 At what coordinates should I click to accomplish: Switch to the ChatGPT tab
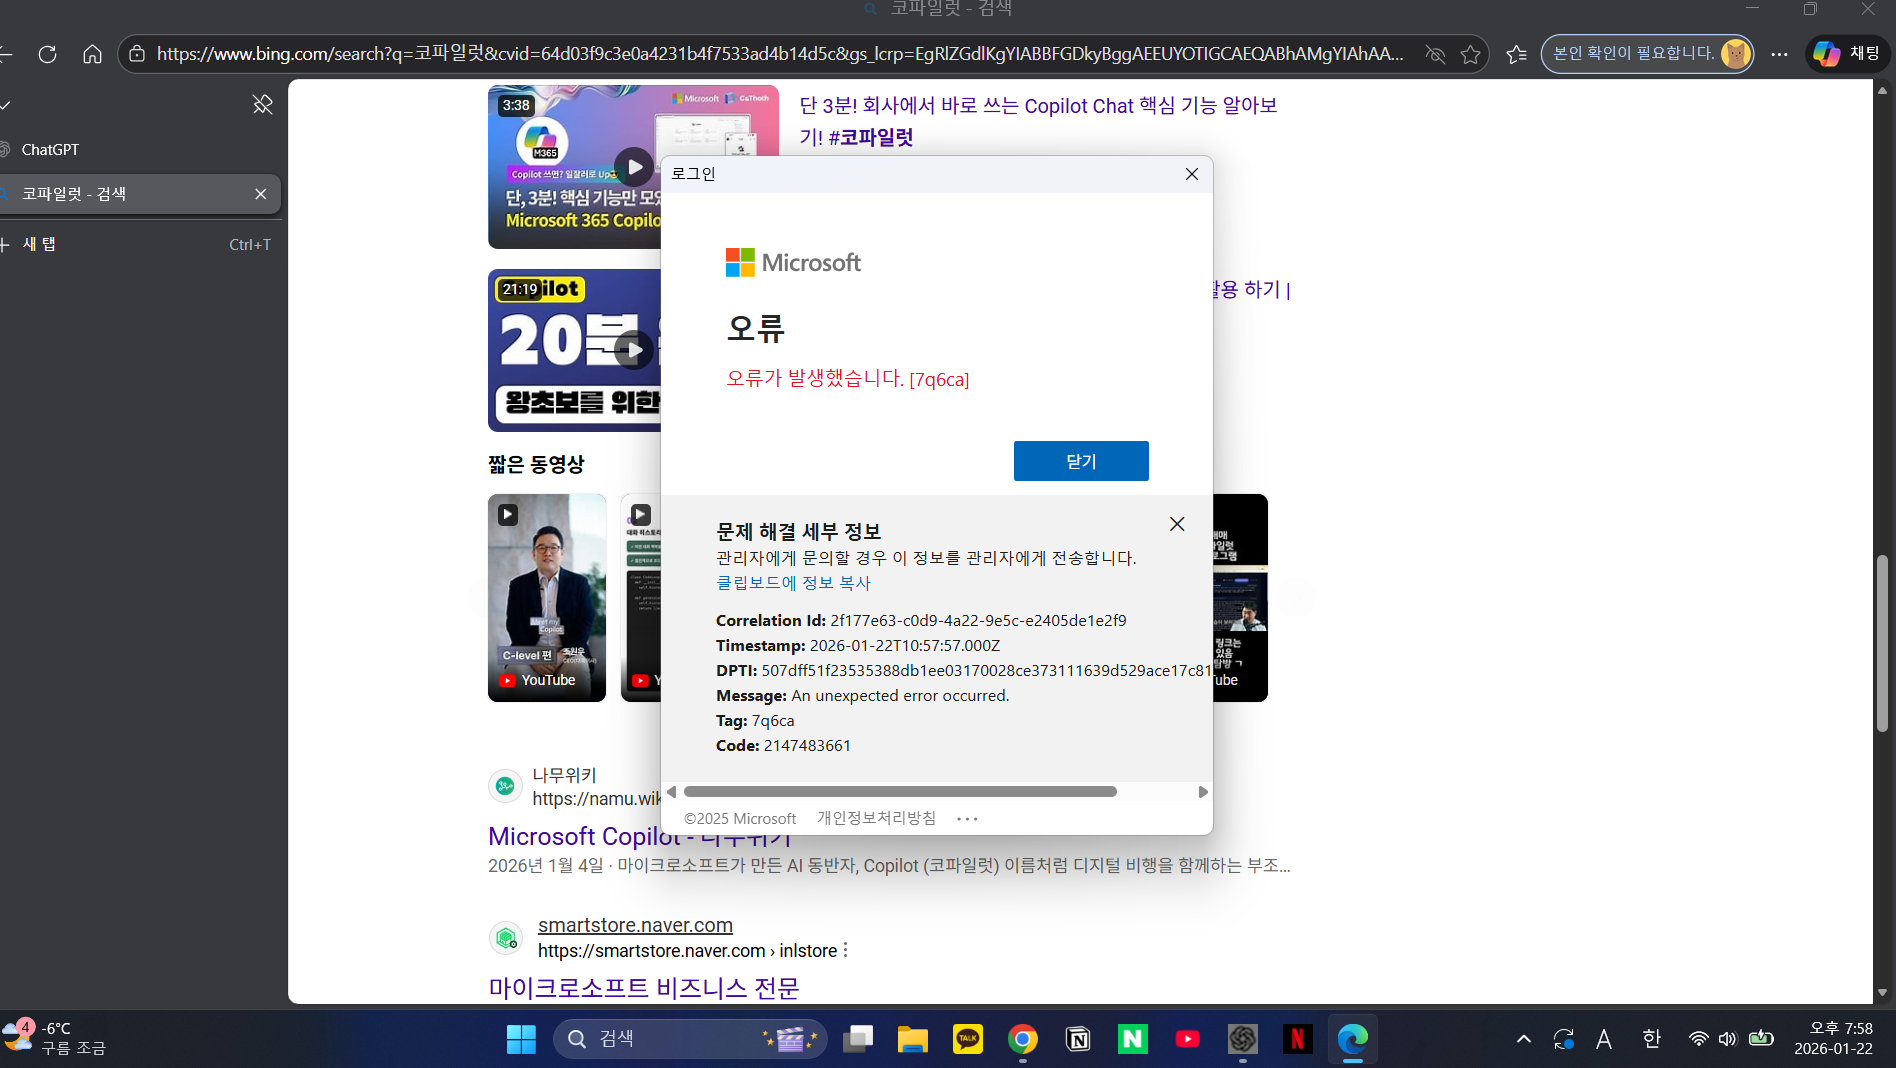click(140, 149)
